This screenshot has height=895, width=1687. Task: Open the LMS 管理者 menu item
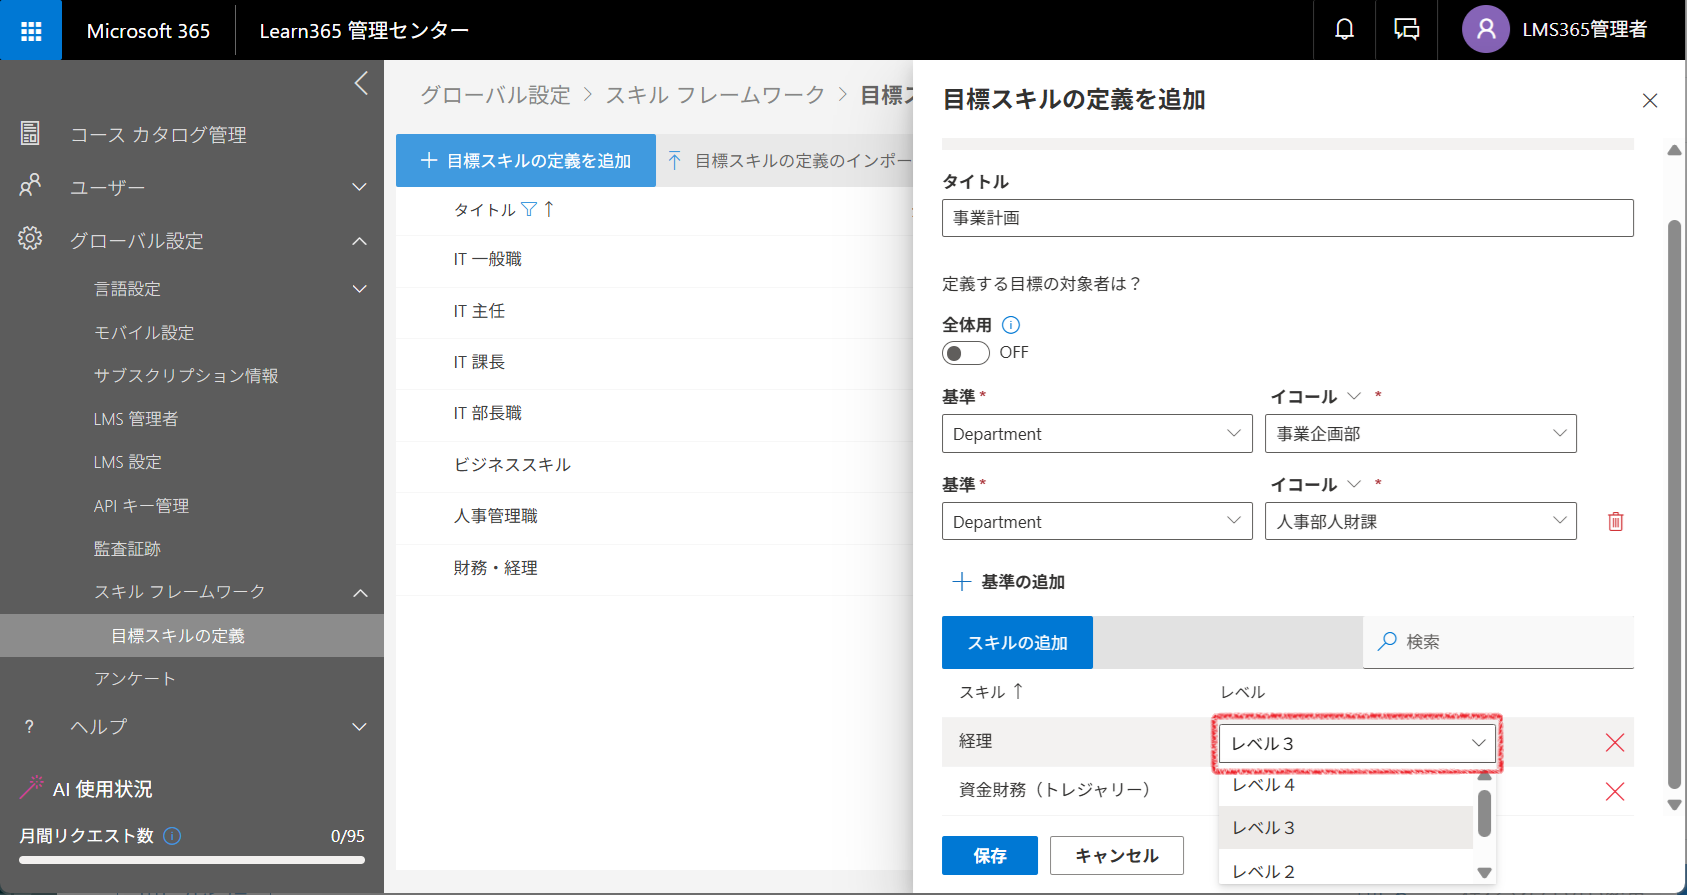136,419
